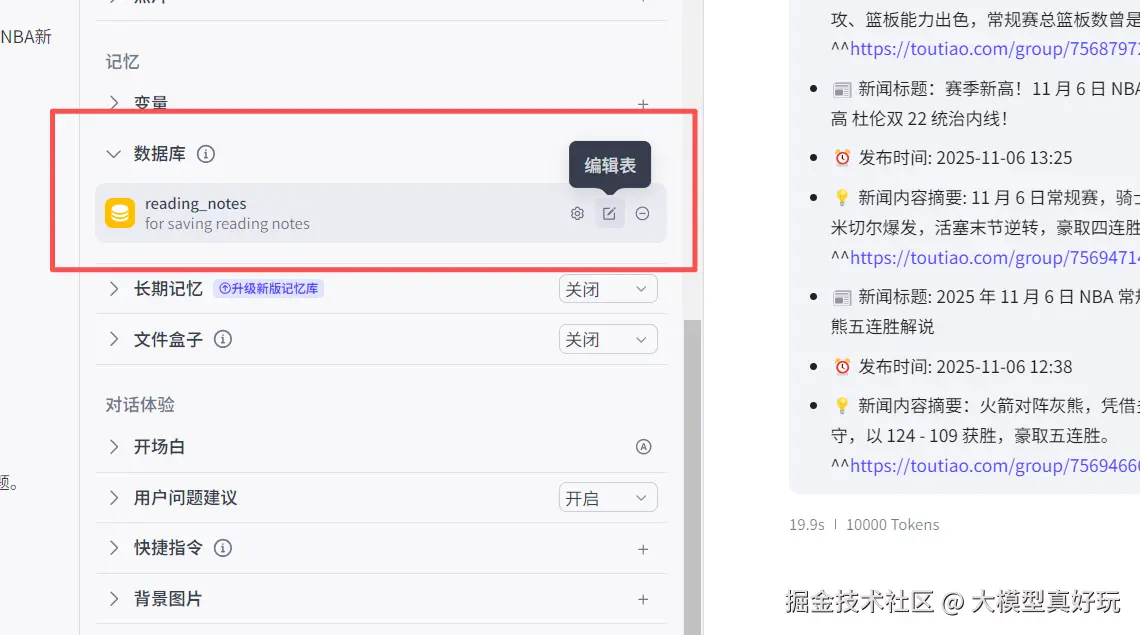Click the circled A icon next to 开场白
The height and width of the screenshot is (635, 1140).
coord(643,447)
